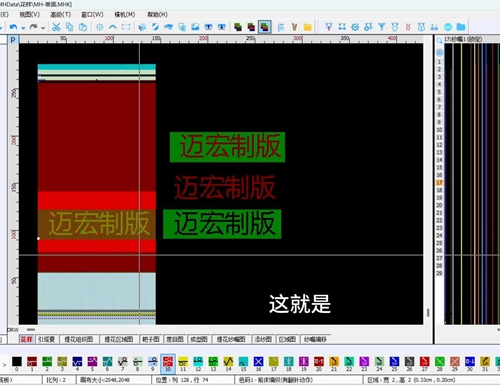Select blue X color code 16 swatch
This screenshot has height=385, width=500.
259,362
